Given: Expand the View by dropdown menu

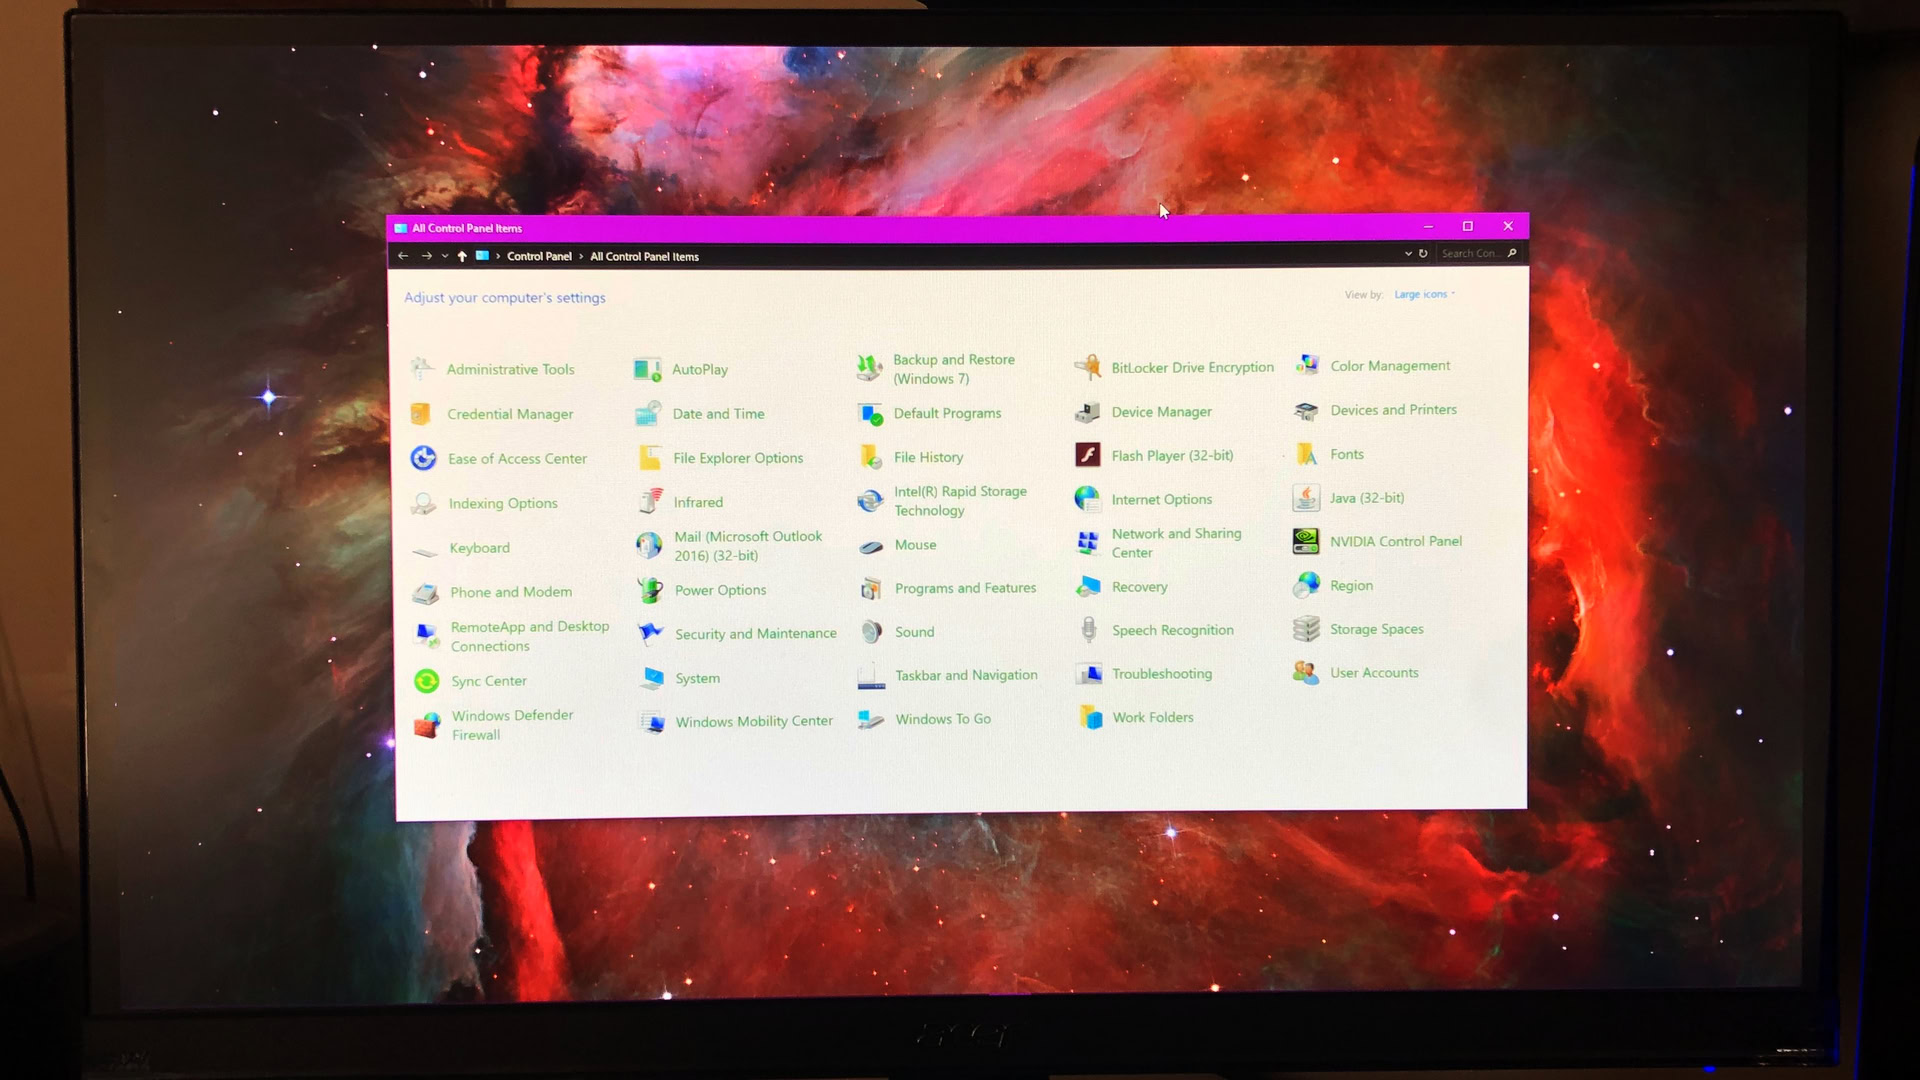Looking at the screenshot, I should [x=1424, y=294].
